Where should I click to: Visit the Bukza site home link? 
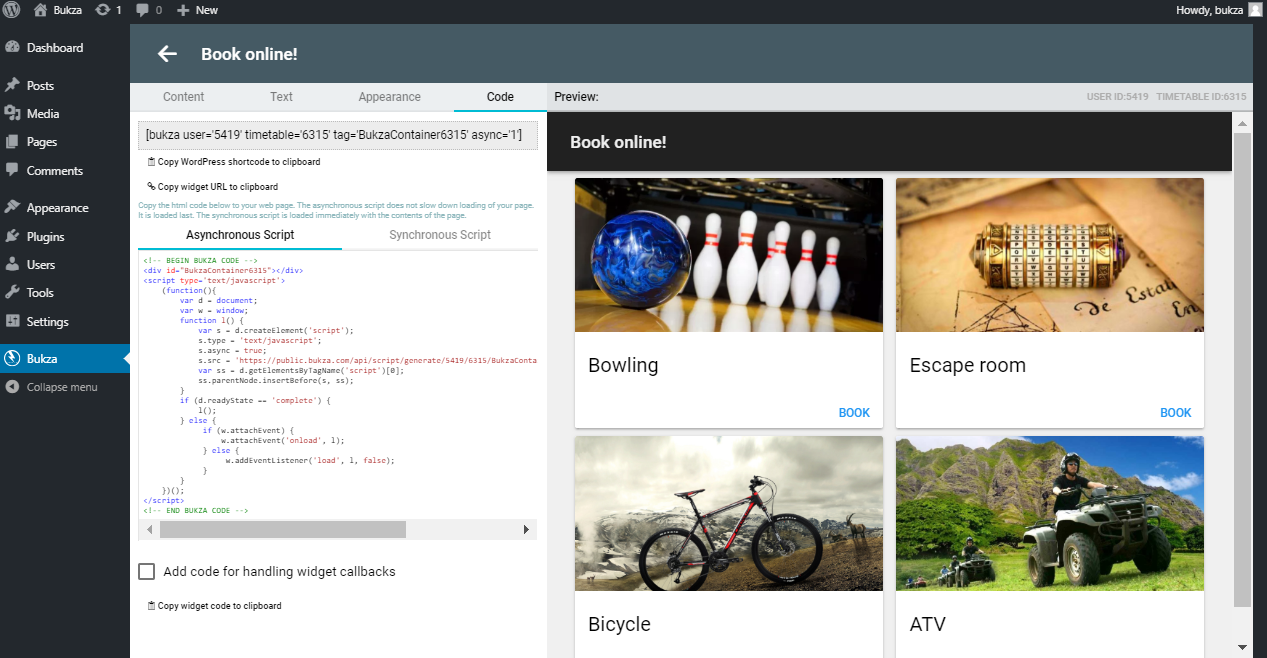coord(58,10)
